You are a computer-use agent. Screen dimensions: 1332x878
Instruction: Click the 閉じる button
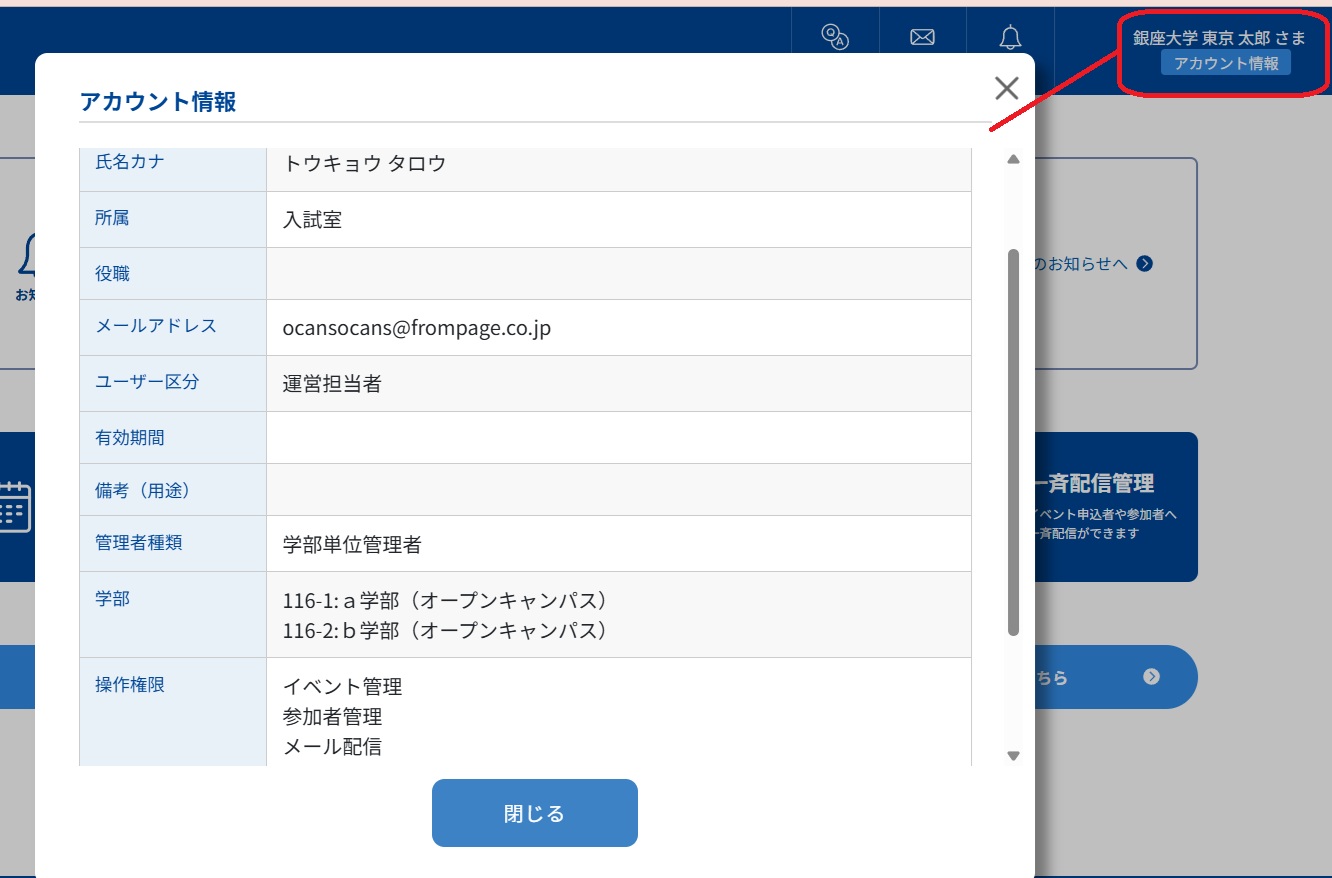pos(535,813)
